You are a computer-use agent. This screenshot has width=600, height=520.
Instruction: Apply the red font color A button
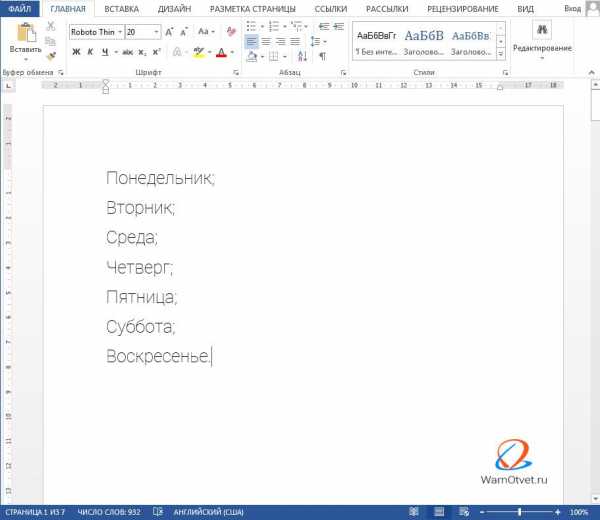click(222, 52)
